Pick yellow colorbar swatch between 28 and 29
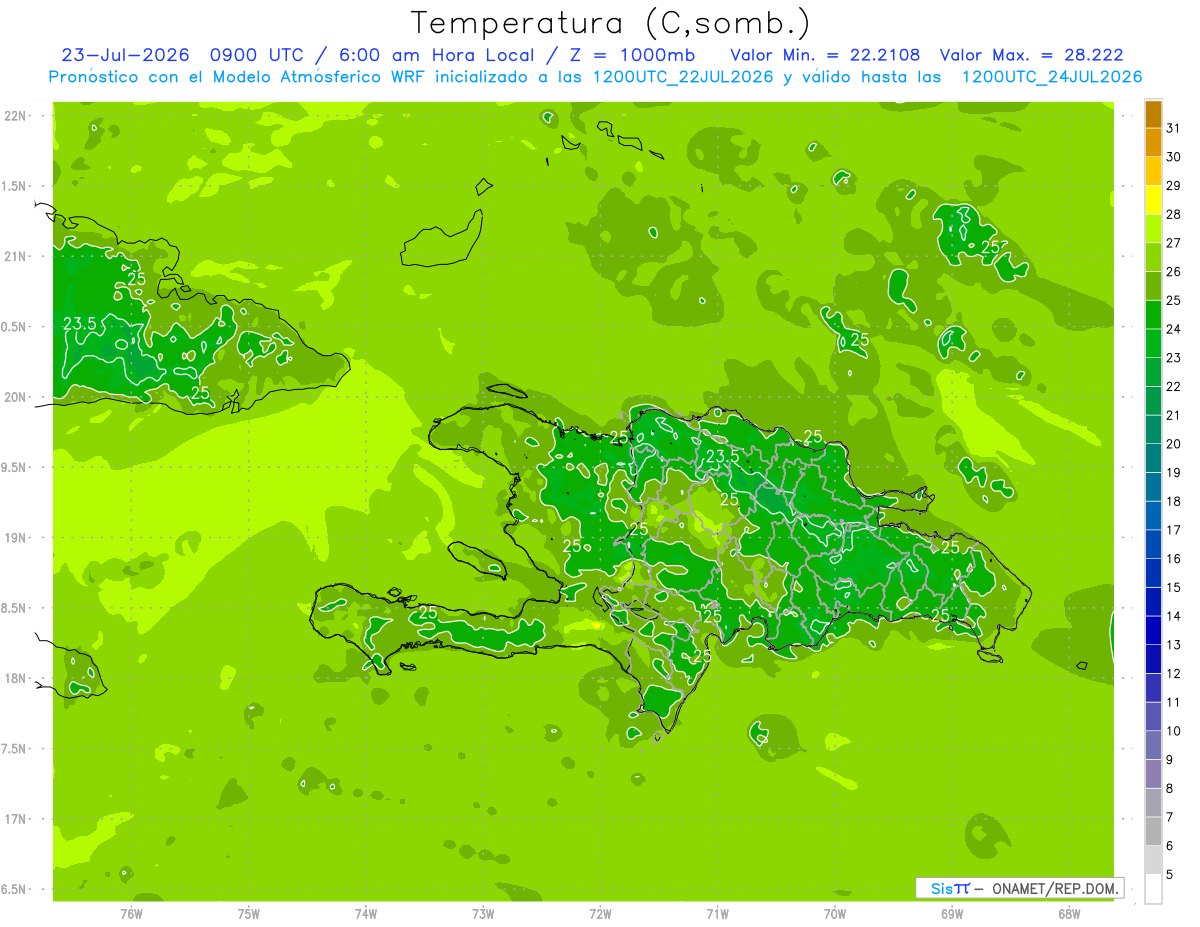 pos(1153,200)
